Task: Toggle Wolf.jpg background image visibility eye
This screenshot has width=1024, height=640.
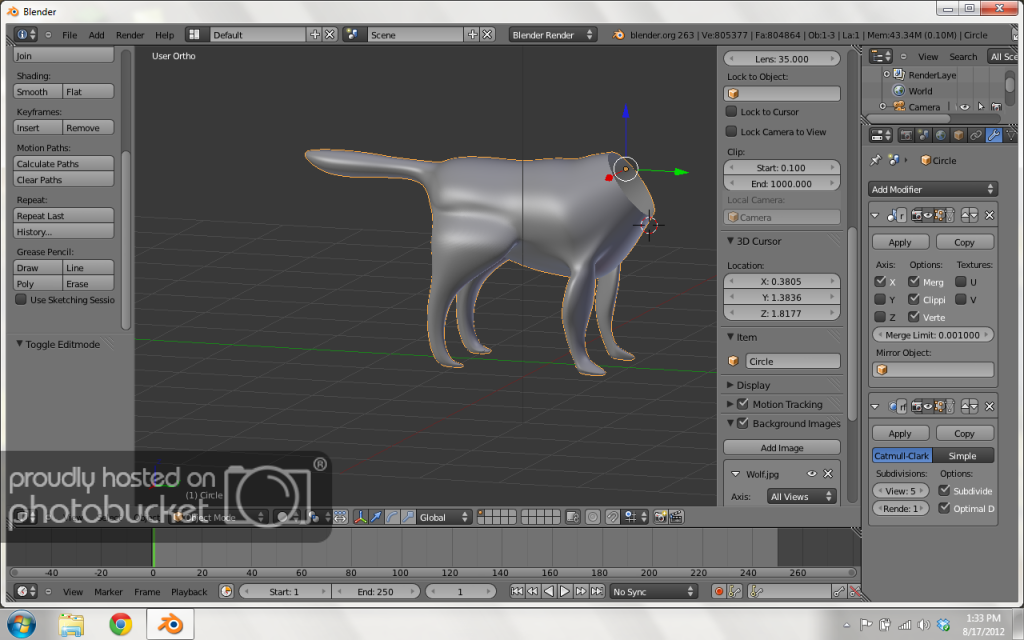Action: [x=812, y=473]
